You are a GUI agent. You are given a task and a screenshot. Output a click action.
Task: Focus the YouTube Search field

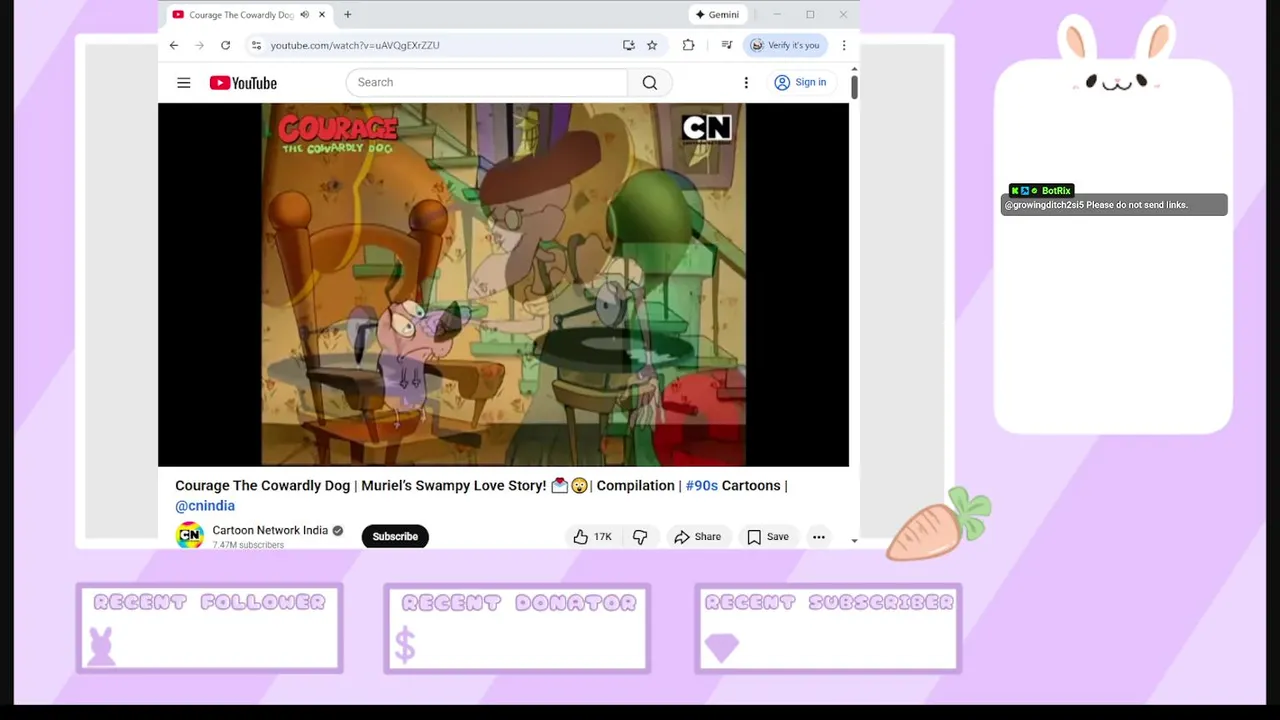point(487,83)
